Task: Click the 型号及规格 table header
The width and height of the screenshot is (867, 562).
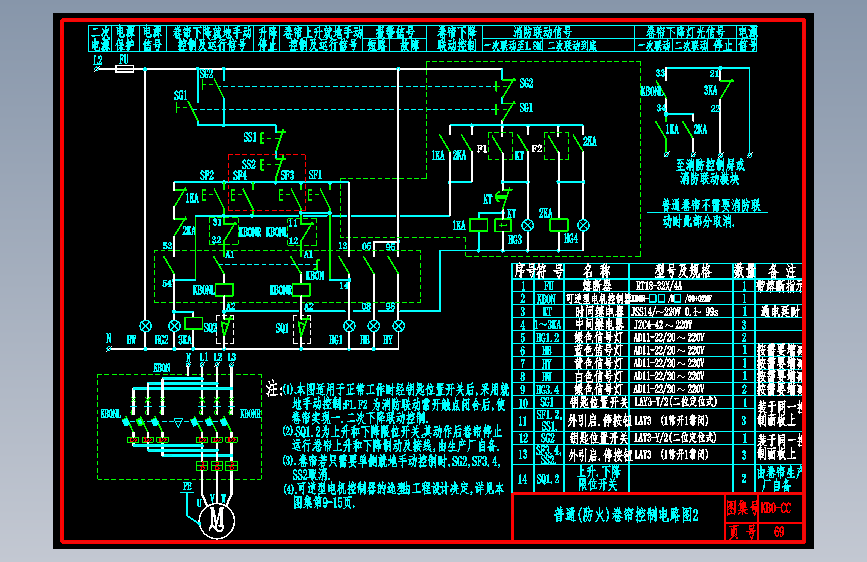Action: coord(681,271)
